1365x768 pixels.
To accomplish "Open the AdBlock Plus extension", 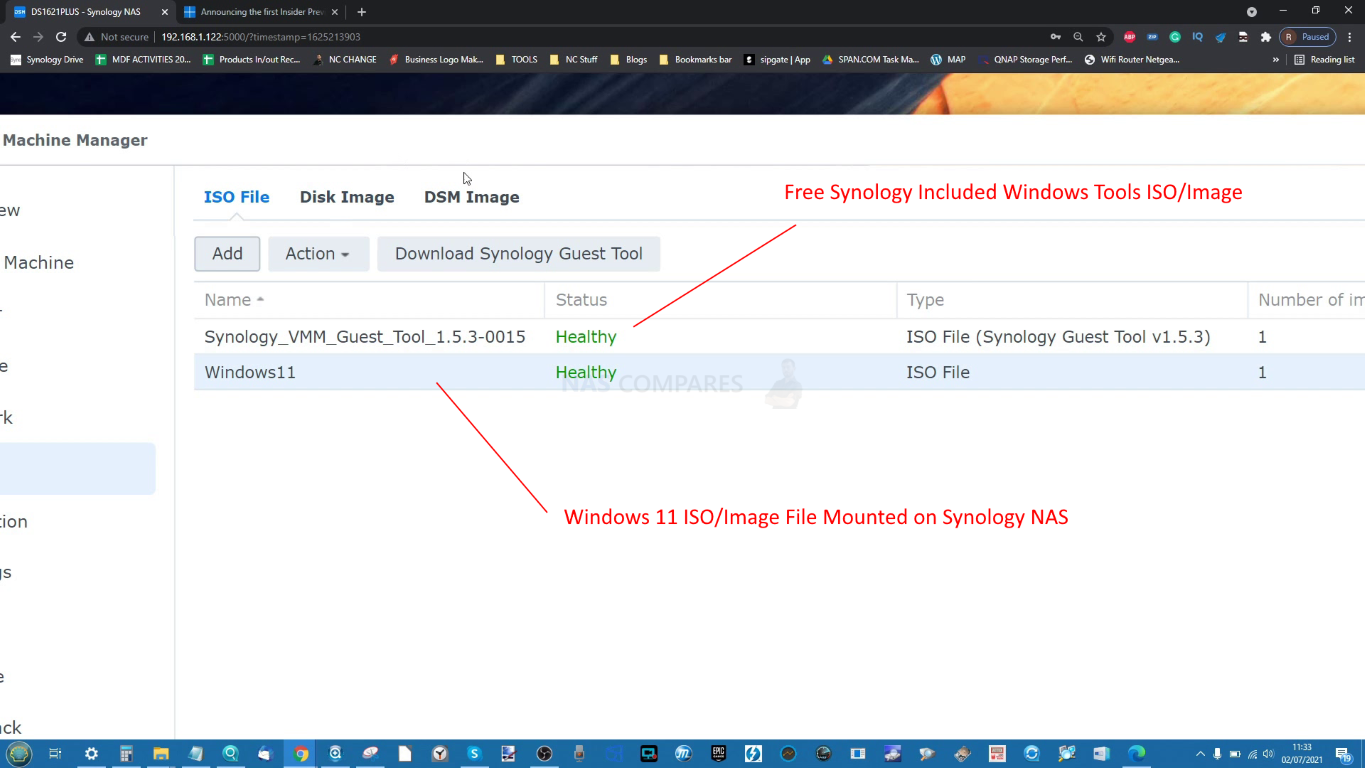I will tap(1129, 37).
